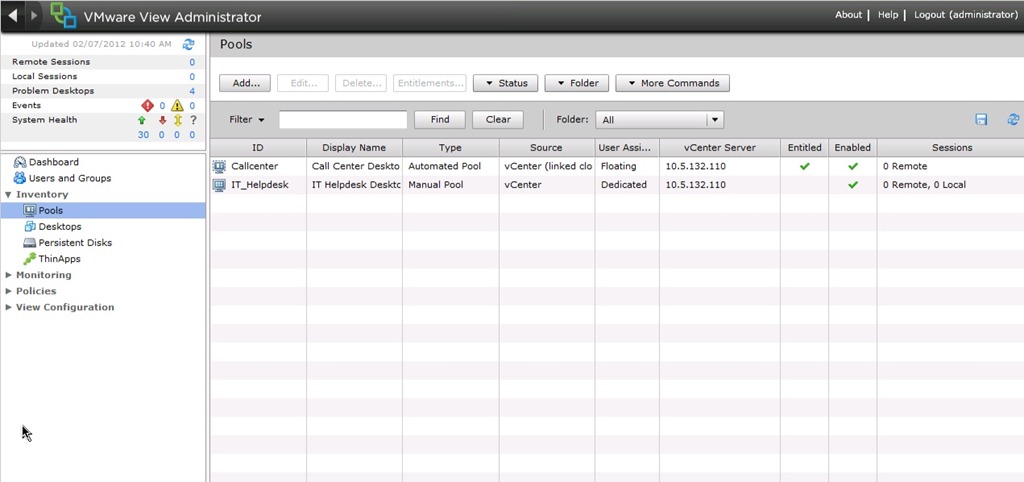Click the red error events icon

tap(147, 105)
